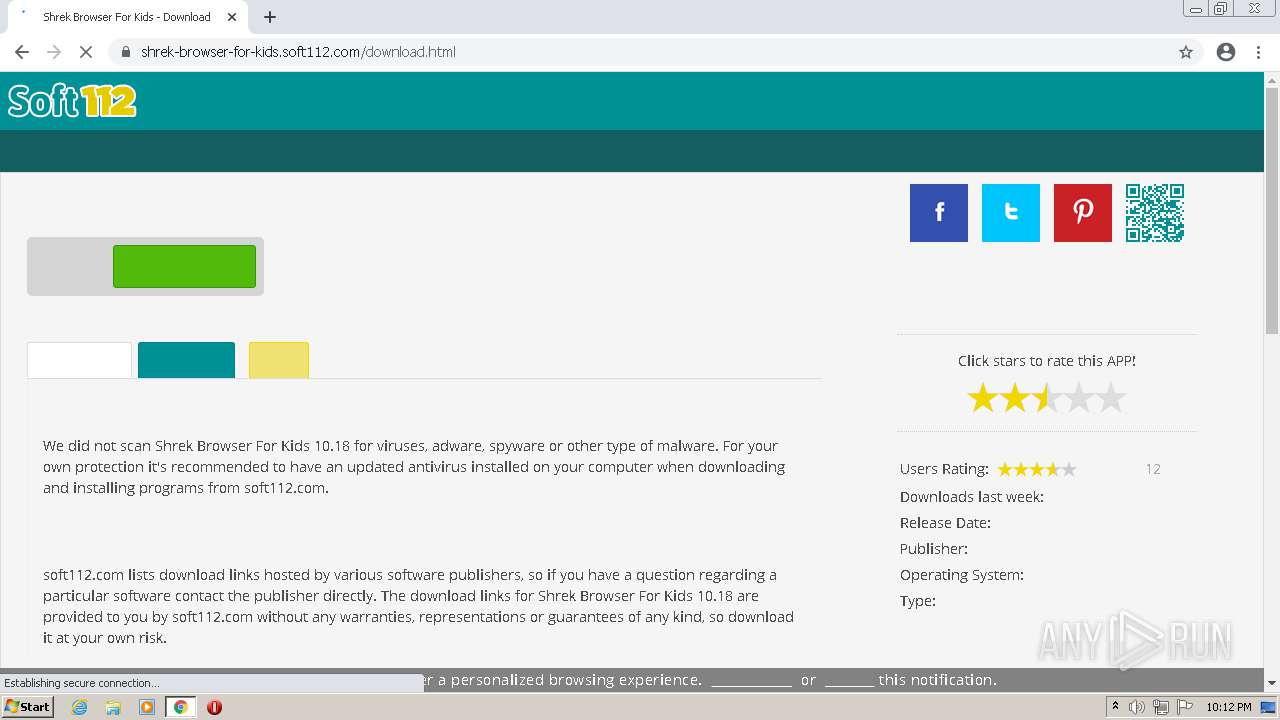Screen dimensions: 1280x720
Task: Share page on Facebook icon
Action: (x=939, y=213)
